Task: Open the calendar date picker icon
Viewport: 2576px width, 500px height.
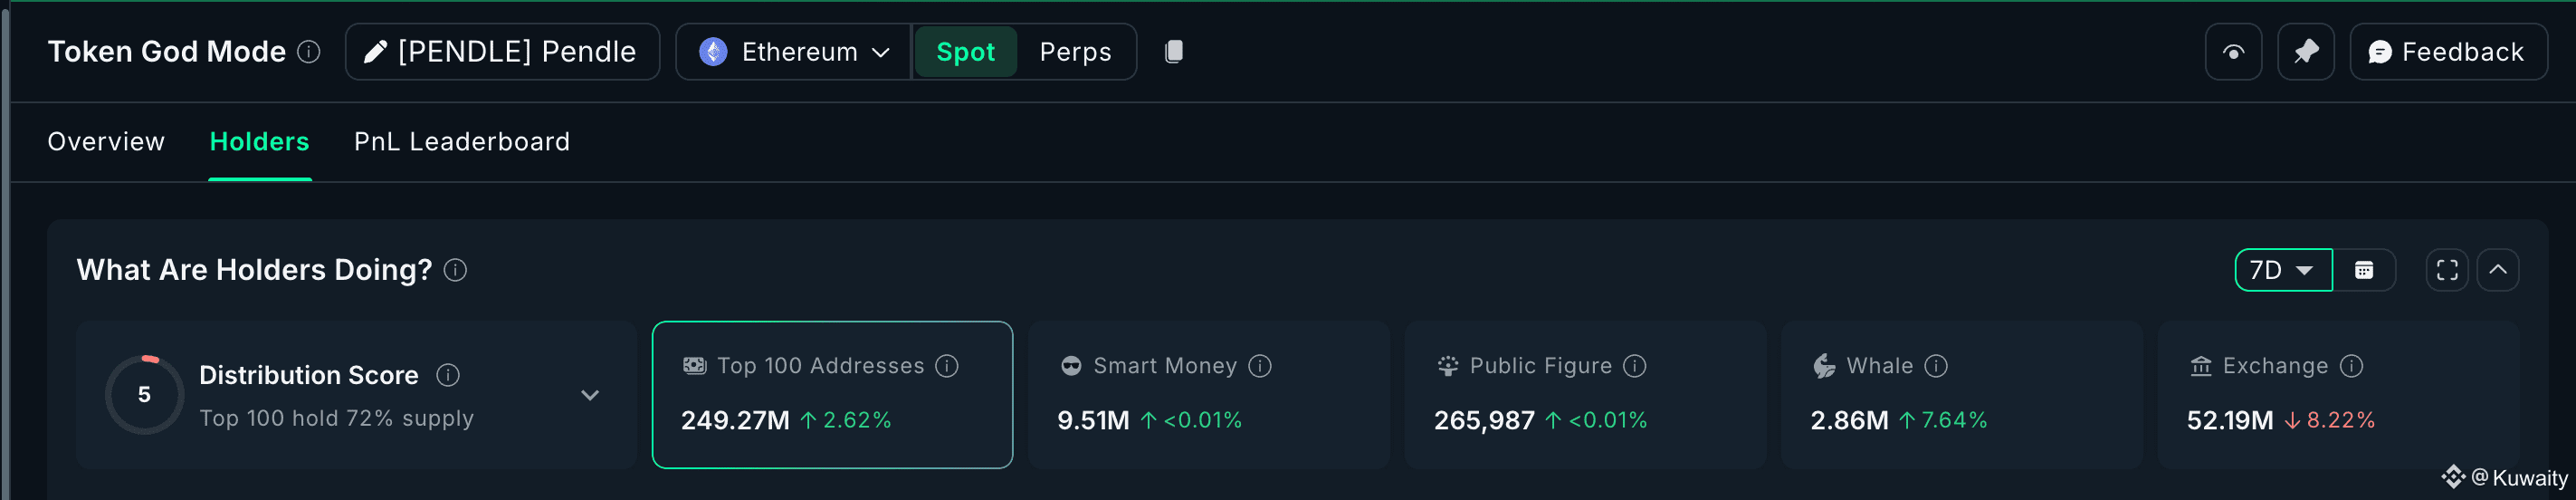Action: [x=2364, y=270]
